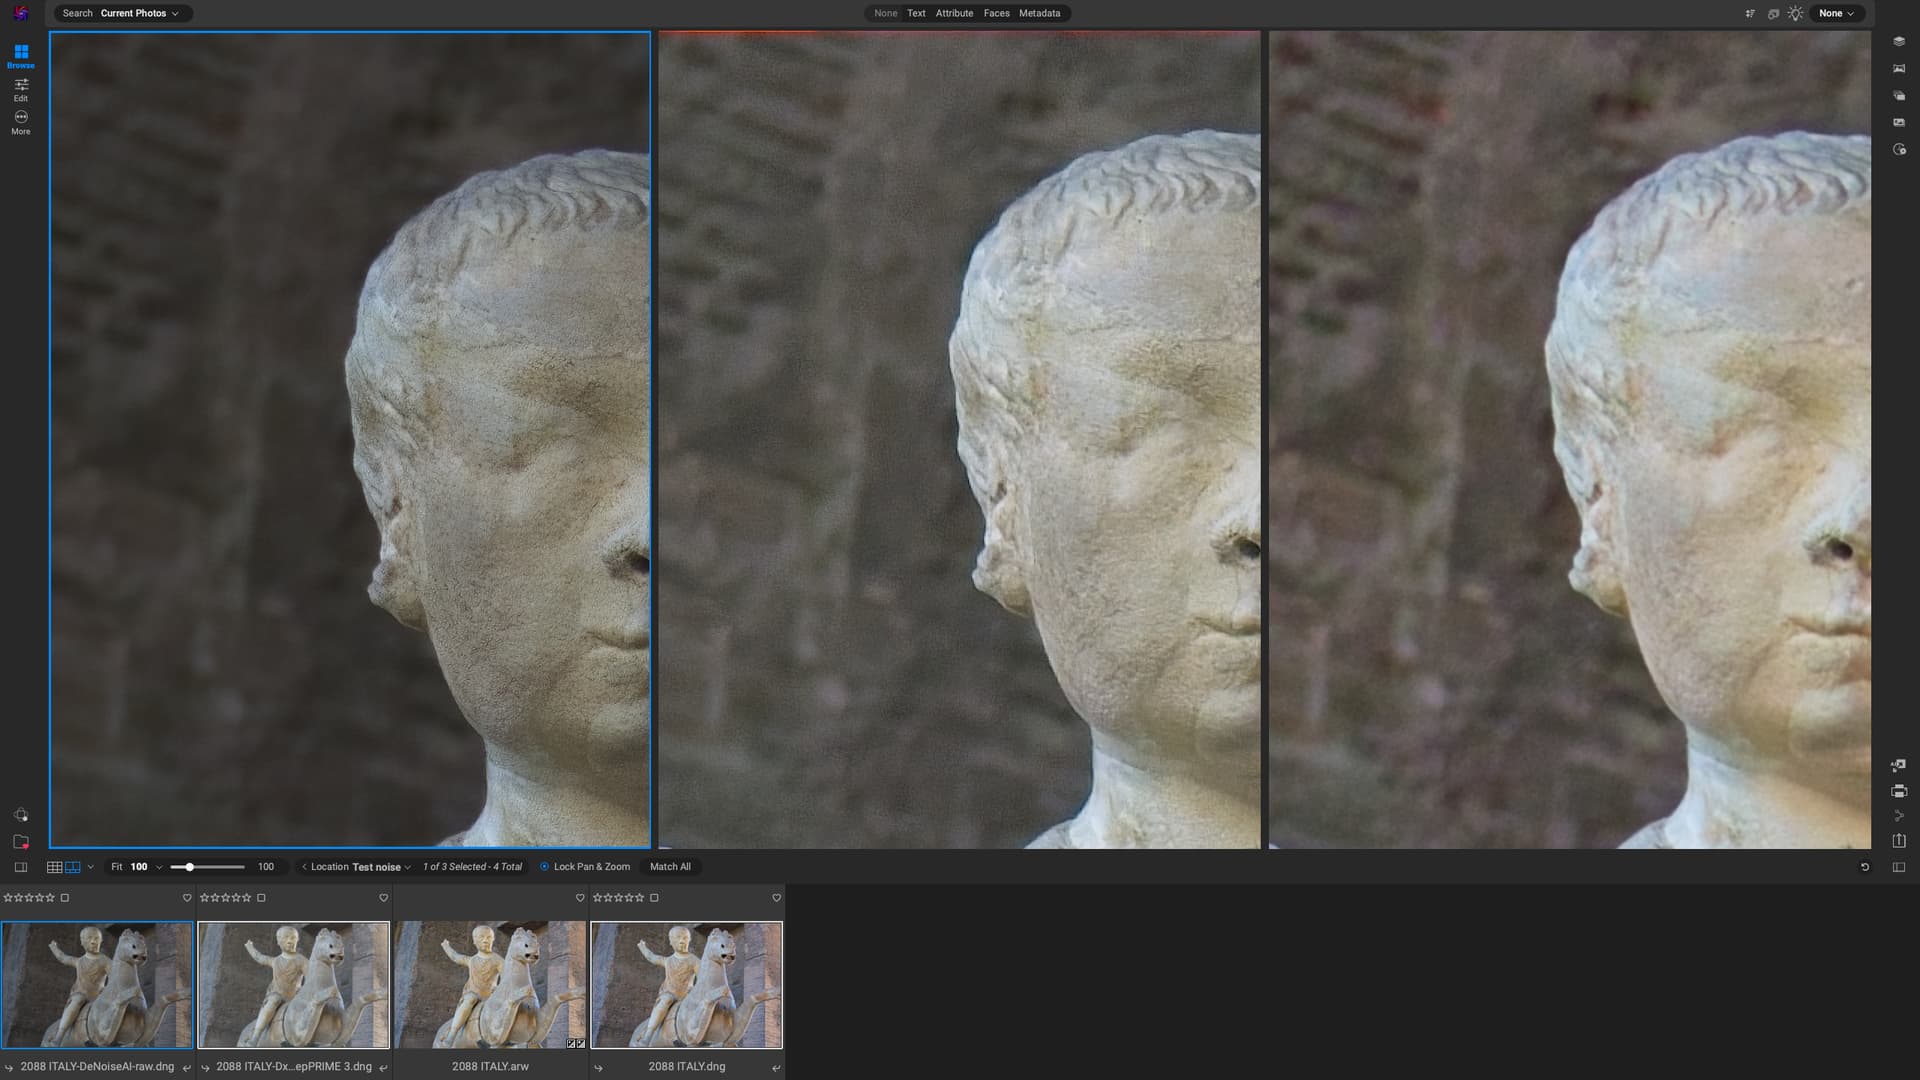Toggle Lock Pan & Zoom radio button
This screenshot has width=1920, height=1080.
(x=545, y=867)
